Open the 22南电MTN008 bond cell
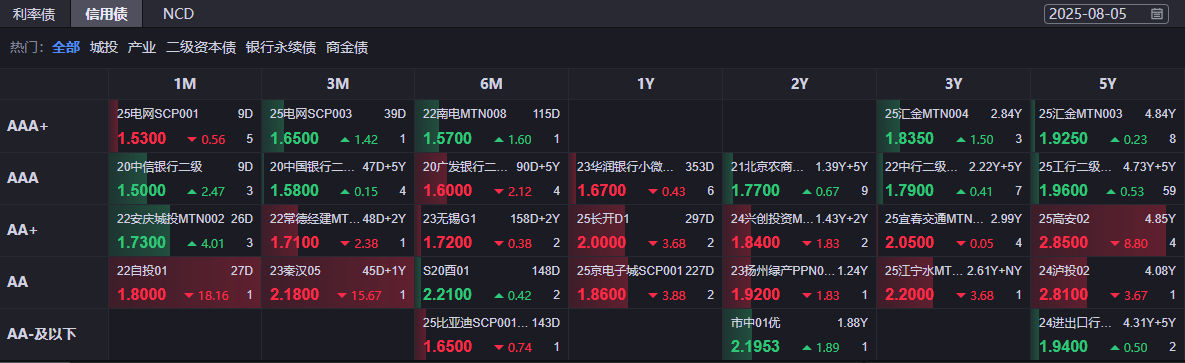1185x363 pixels. pyautogui.click(x=491, y=126)
